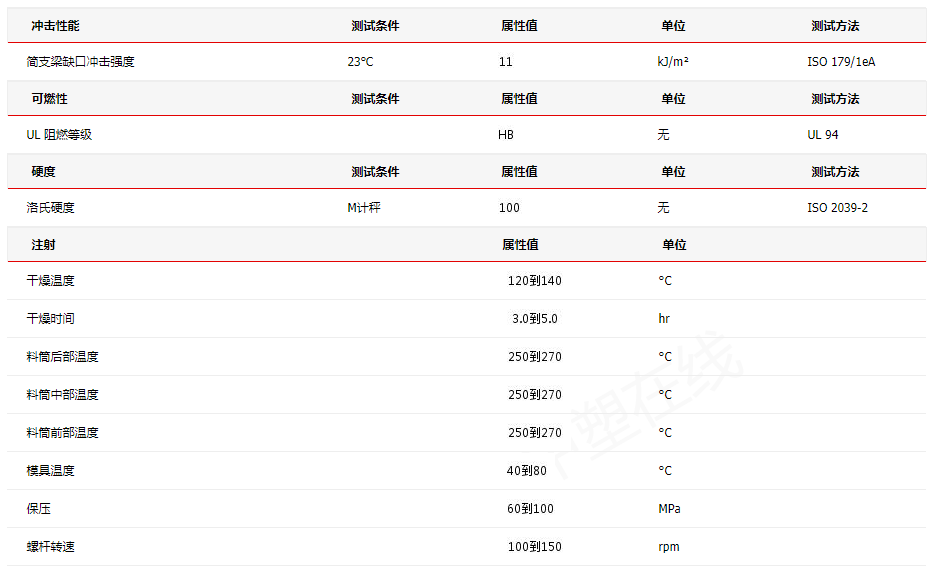The width and height of the screenshot is (941, 567).
Task: Click the 40到80 mold temperature value
Action: pyautogui.click(x=527, y=471)
